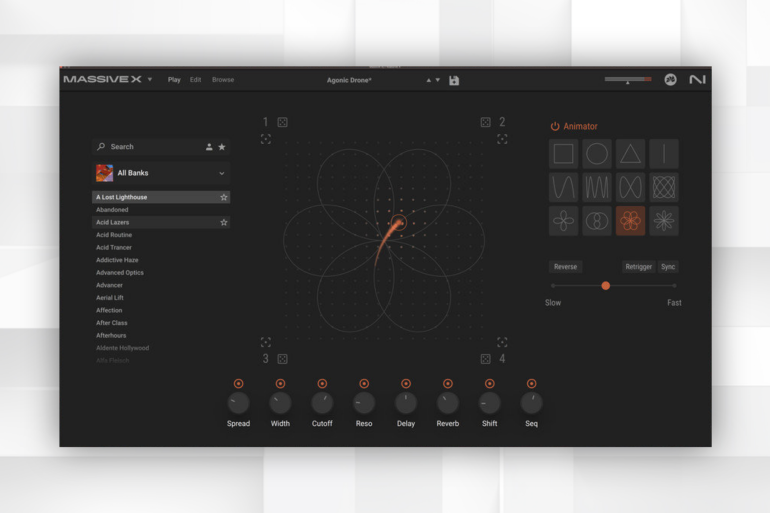Viewport: 770px width, 513px height.
Task: Save the preset with the floppy disk icon
Action: 454,81
